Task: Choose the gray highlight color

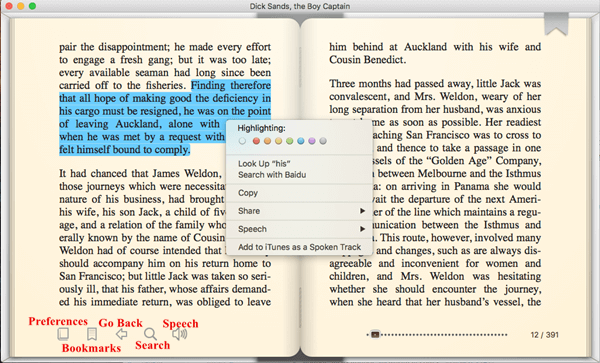Action: click(x=323, y=141)
